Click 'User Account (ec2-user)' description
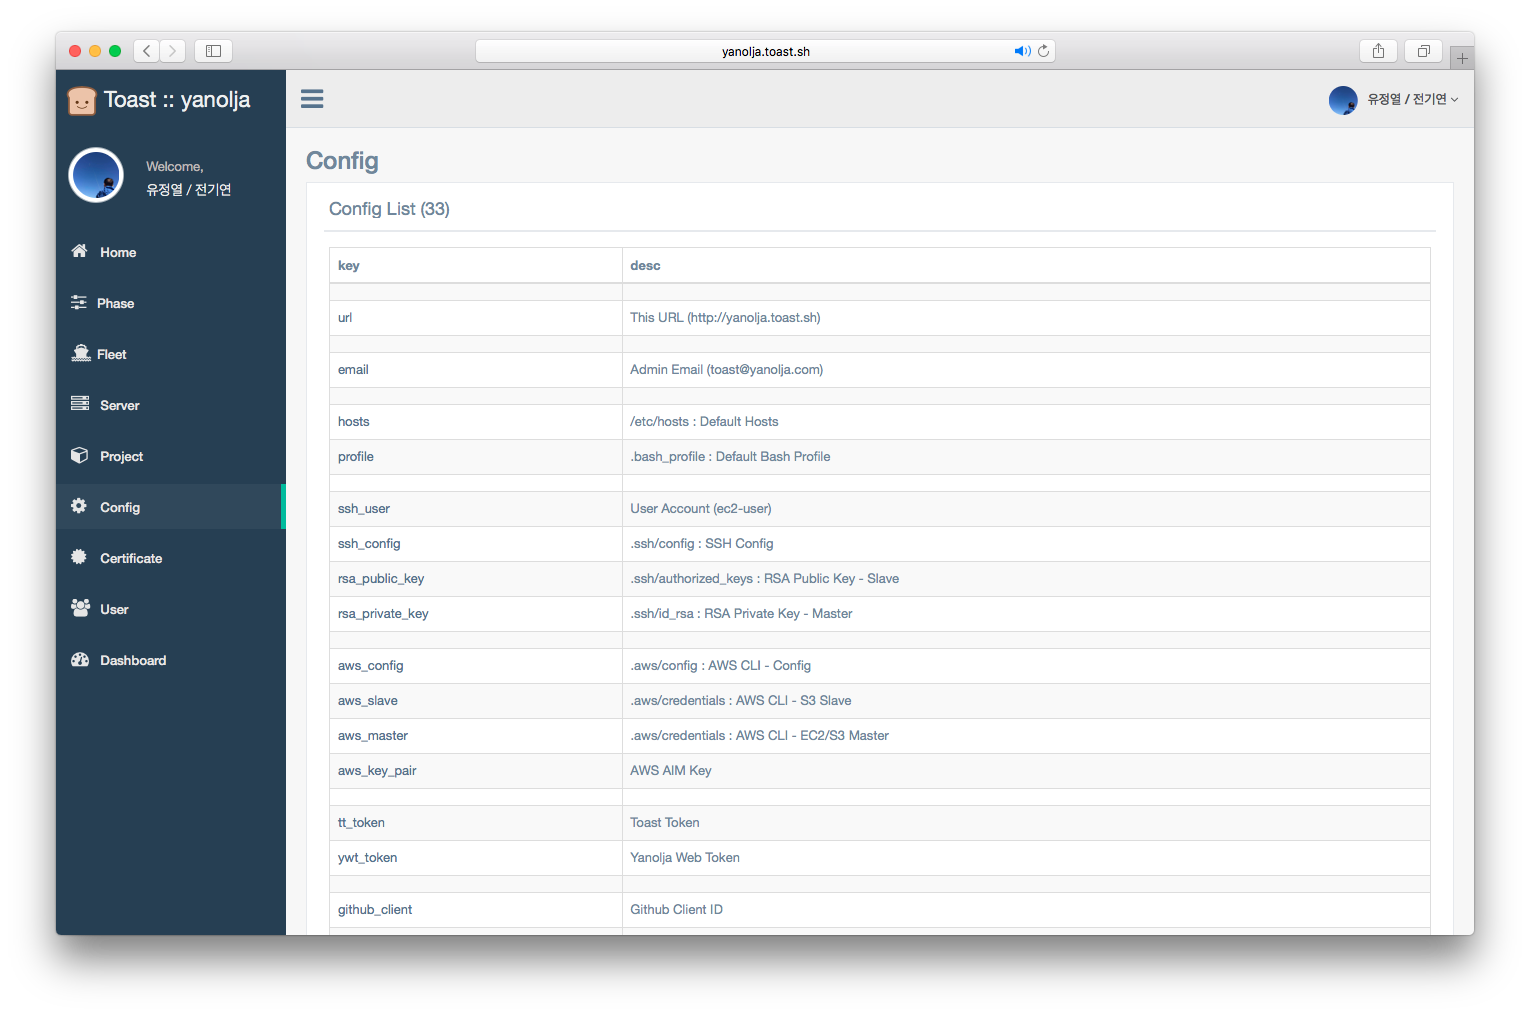Screen dimensions: 1530x1015 click(701, 509)
